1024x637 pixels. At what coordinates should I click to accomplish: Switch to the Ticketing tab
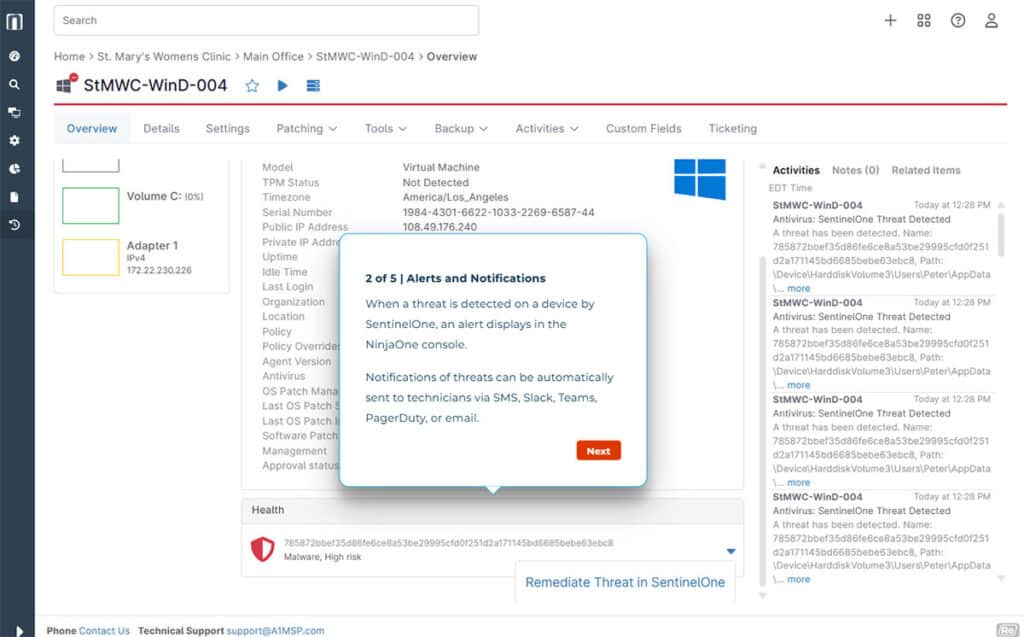(x=732, y=128)
